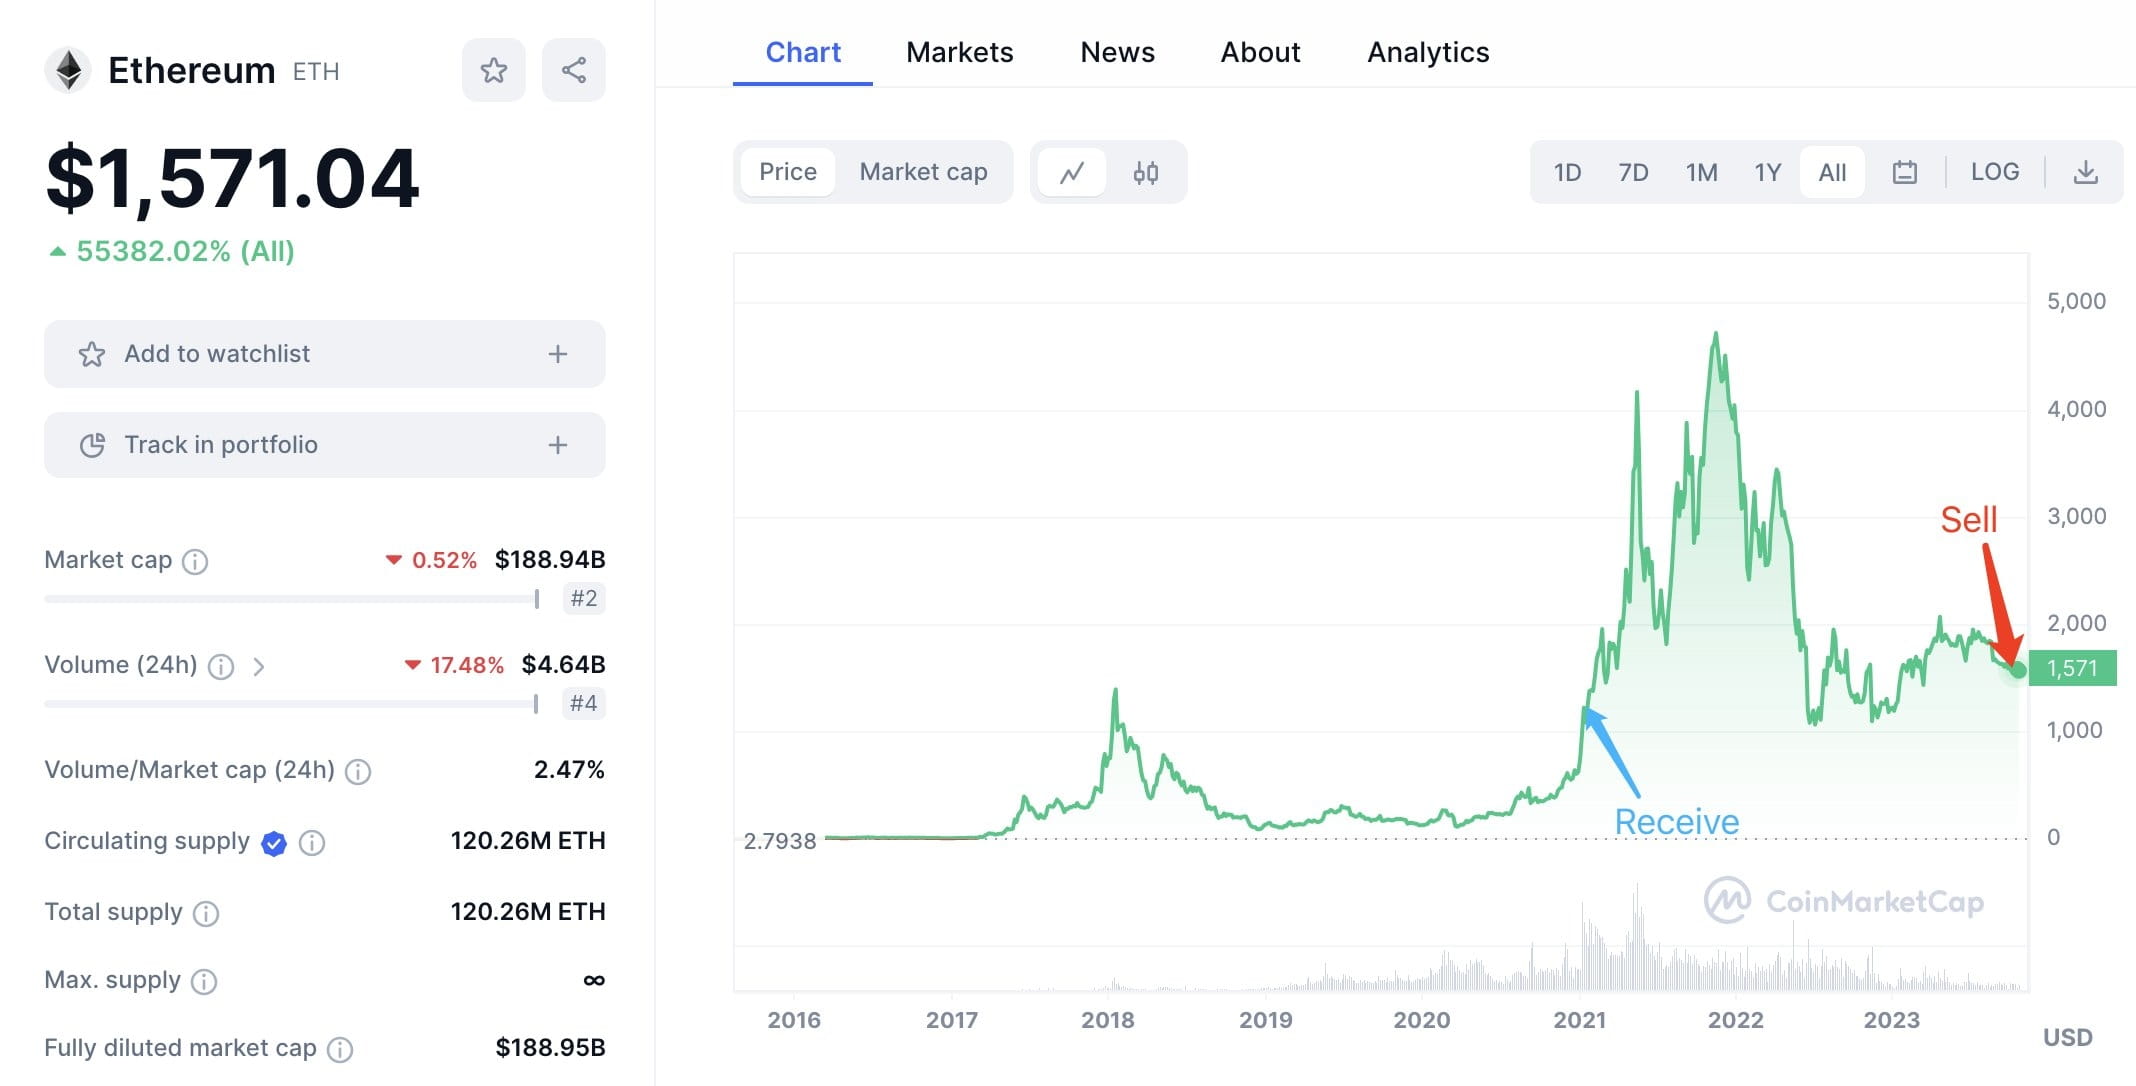This screenshot has width=2136, height=1086.
Task: Open the date range calendar picker
Action: (x=1904, y=171)
